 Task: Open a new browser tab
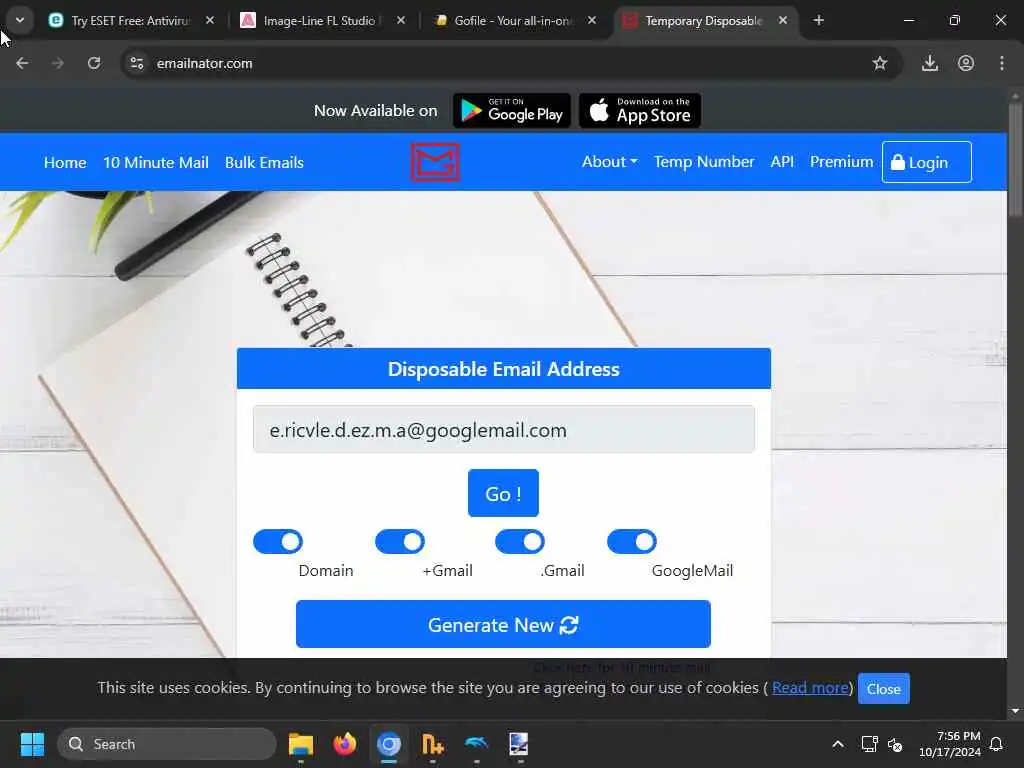[818, 20]
